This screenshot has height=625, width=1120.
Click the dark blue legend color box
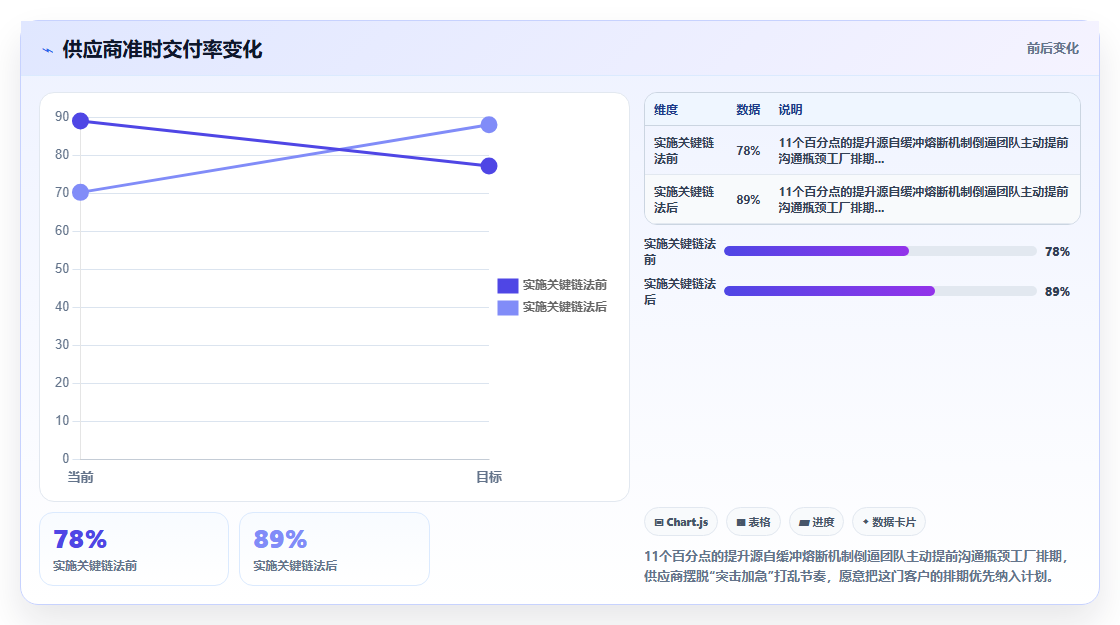point(508,285)
